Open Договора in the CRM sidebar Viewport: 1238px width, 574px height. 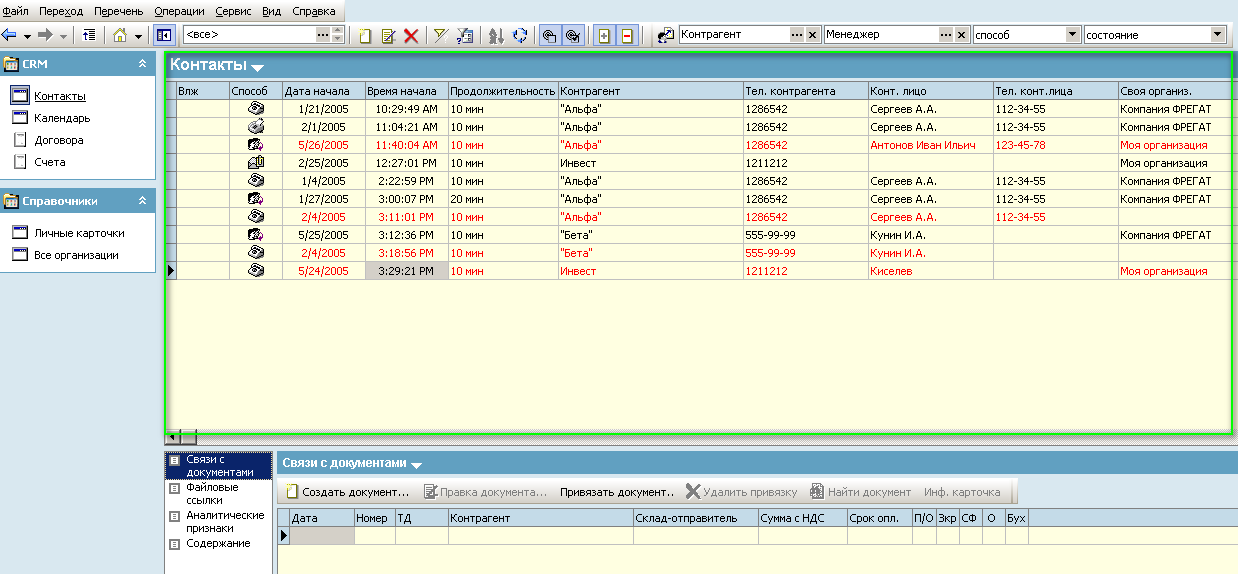59,141
